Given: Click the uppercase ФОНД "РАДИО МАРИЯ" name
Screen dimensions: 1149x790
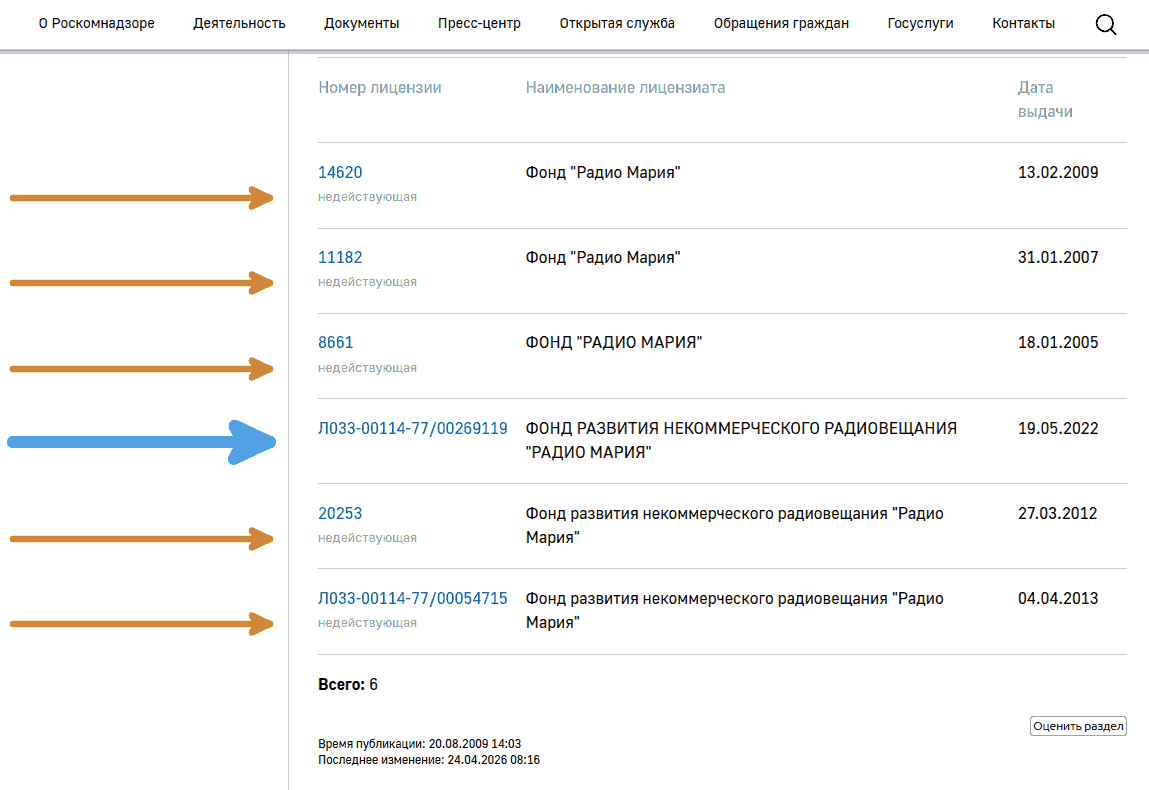Looking at the screenshot, I should pos(613,342).
